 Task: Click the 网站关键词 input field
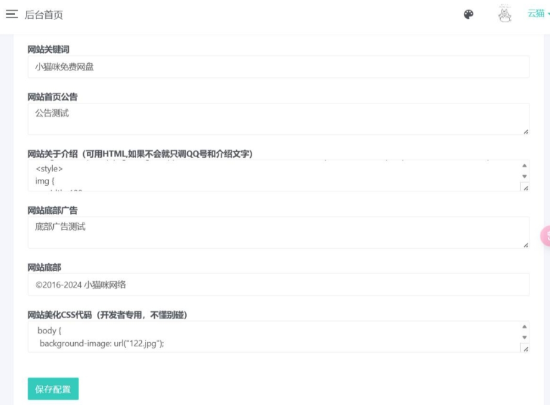[x=279, y=67]
